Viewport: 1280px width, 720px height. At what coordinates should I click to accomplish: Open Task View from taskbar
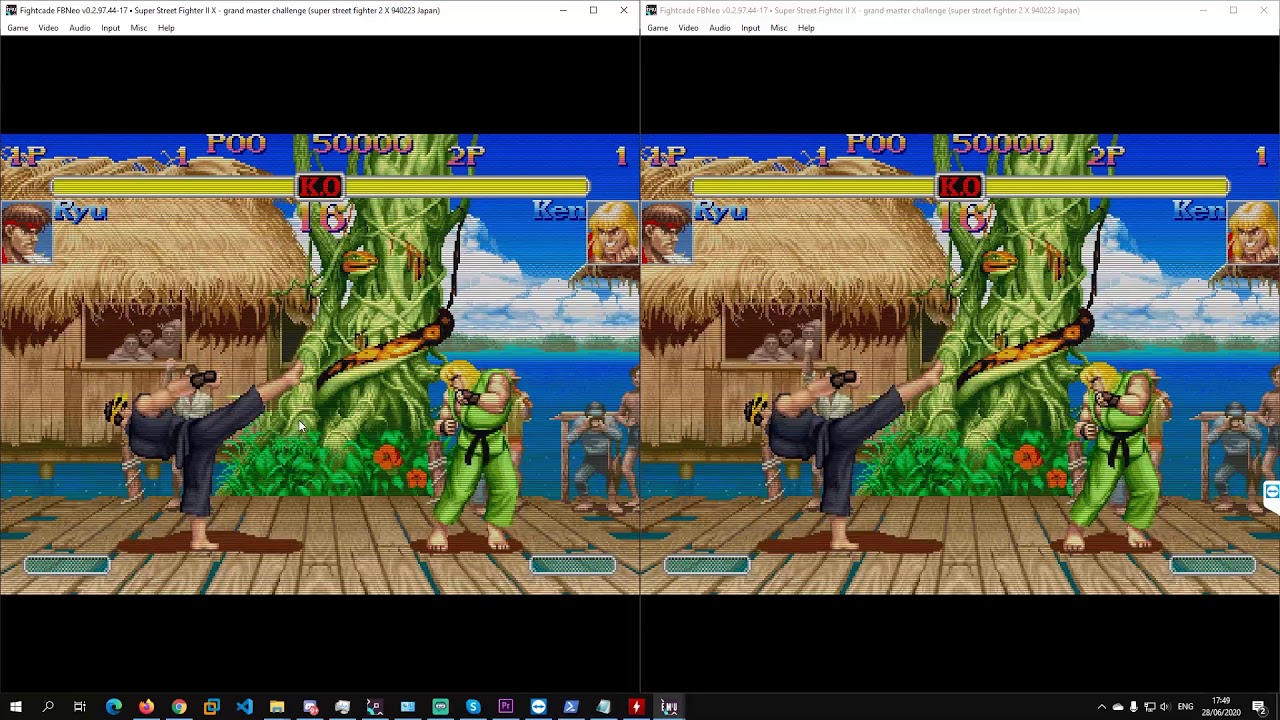(x=80, y=707)
